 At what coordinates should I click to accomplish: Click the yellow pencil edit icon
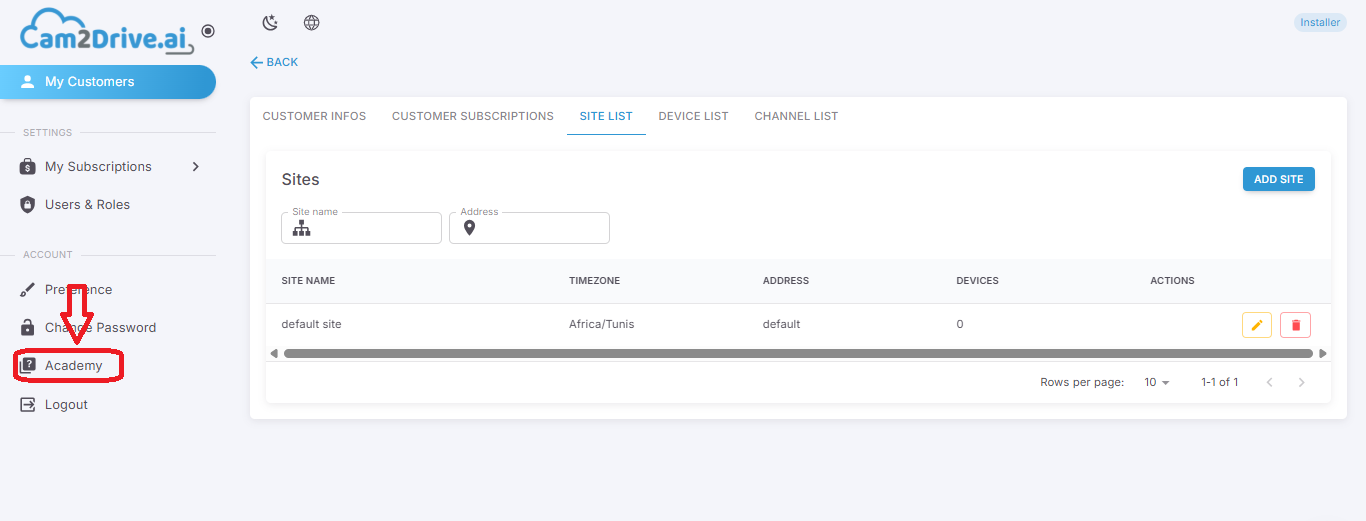(1257, 325)
